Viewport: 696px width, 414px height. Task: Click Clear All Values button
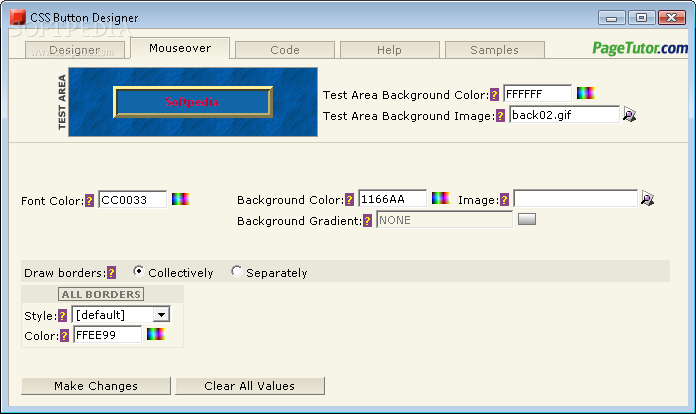250,386
